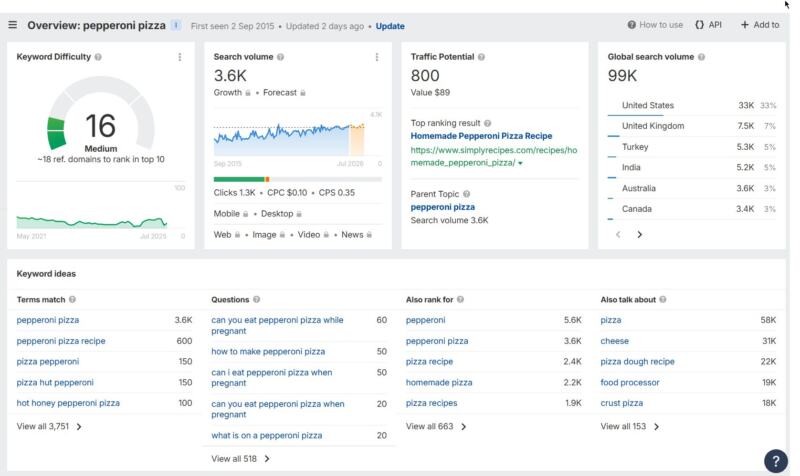Click the Keyword Difficulty gauge
The height and width of the screenshot is (476, 800).
click(x=101, y=114)
